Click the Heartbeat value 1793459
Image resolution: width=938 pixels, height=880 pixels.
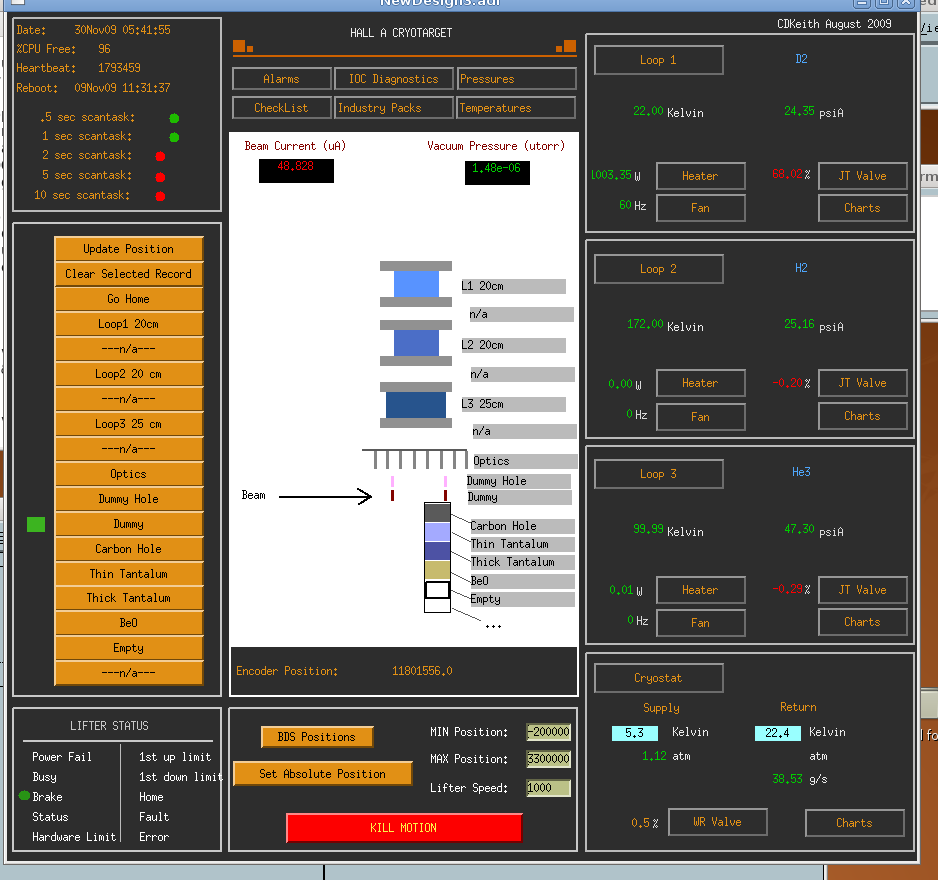[x=120, y=68]
